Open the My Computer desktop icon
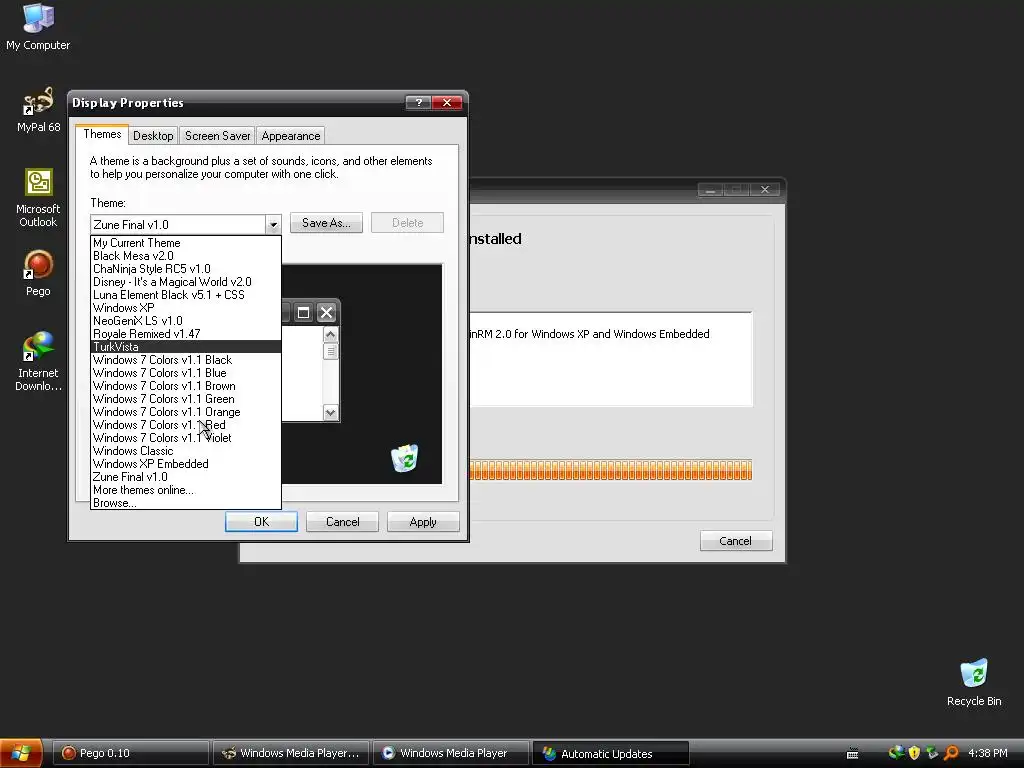Viewport: 1024px width, 768px height. [38, 27]
